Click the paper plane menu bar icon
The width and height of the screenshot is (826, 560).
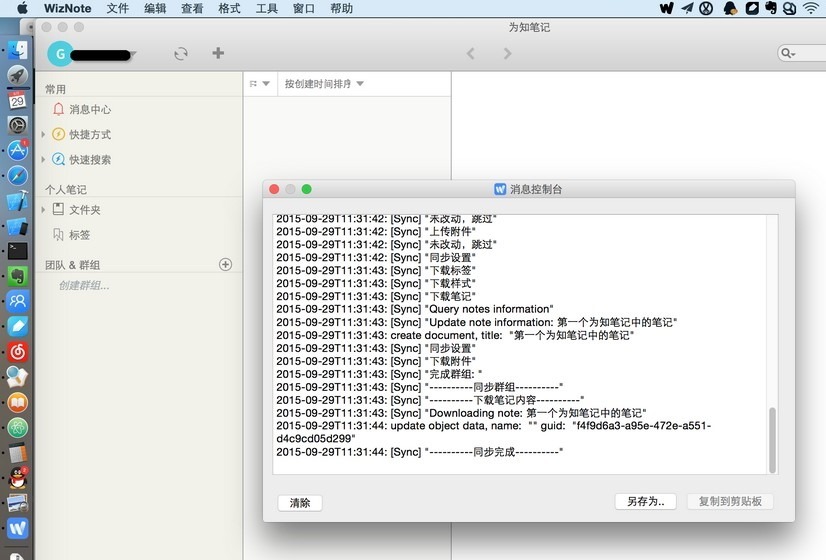pos(687,8)
